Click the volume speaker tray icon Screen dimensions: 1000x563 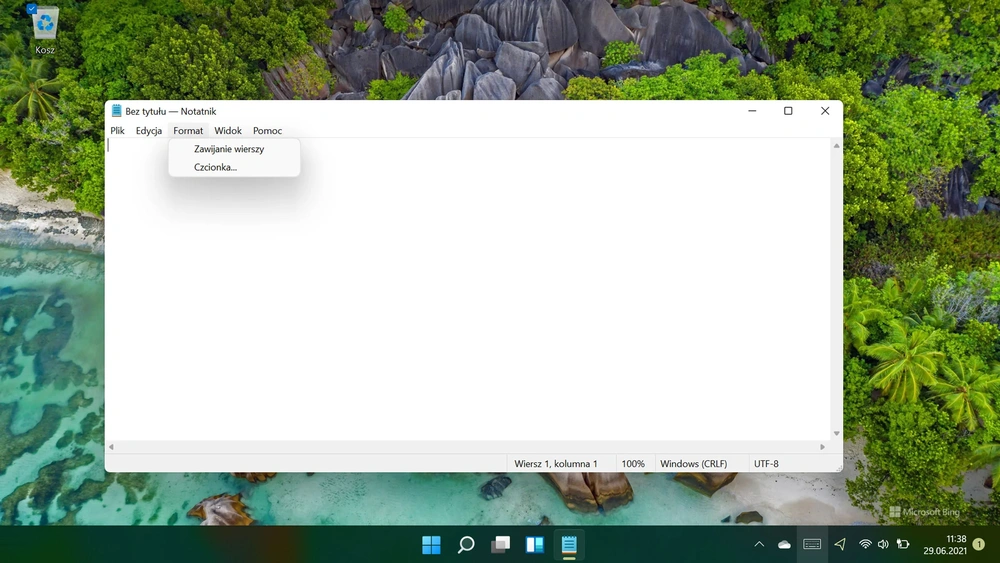pyautogui.click(x=883, y=545)
